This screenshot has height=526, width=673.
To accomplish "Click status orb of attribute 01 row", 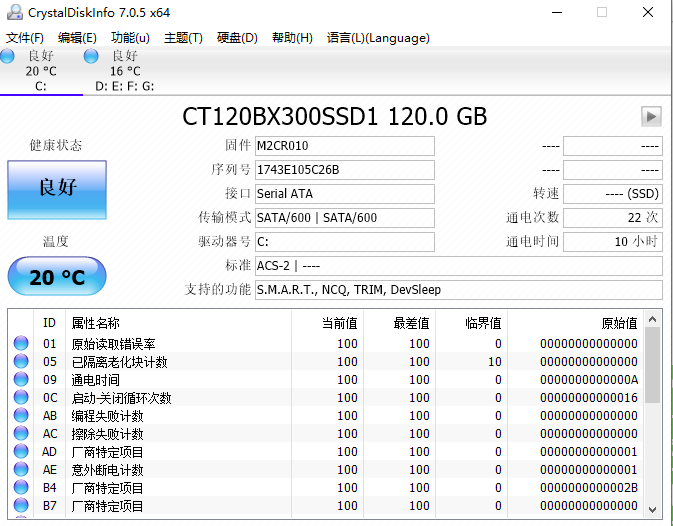I will coord(21,343).
